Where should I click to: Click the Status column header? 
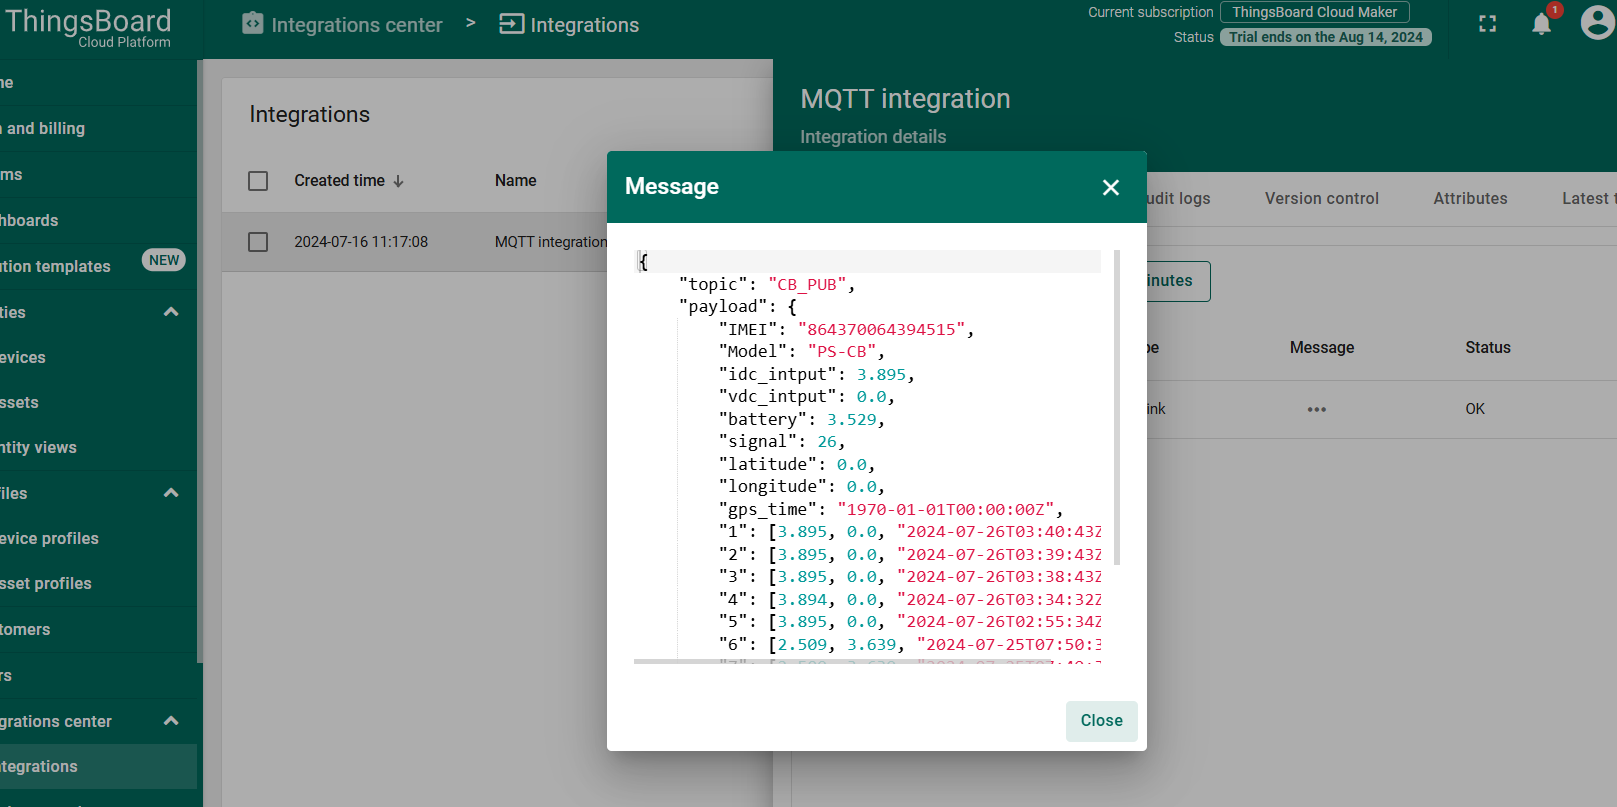pos(1487,348)
